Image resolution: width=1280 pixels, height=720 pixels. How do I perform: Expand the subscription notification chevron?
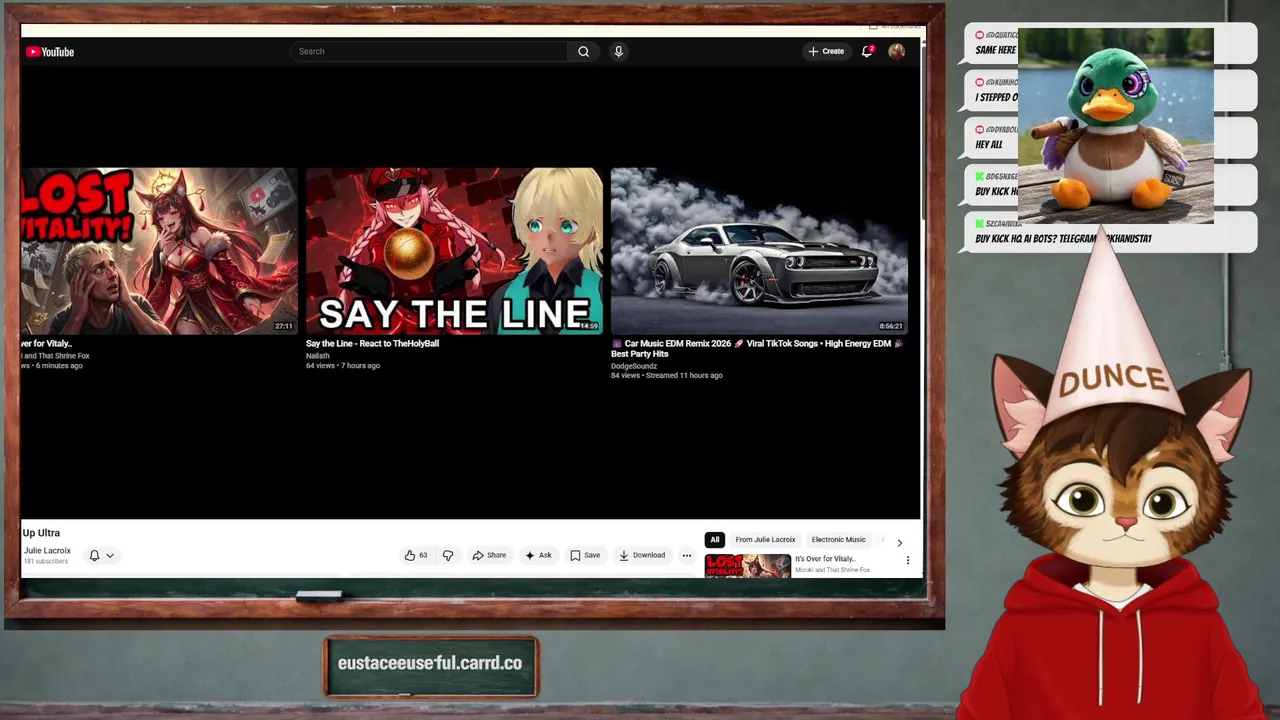coord(110,555)
